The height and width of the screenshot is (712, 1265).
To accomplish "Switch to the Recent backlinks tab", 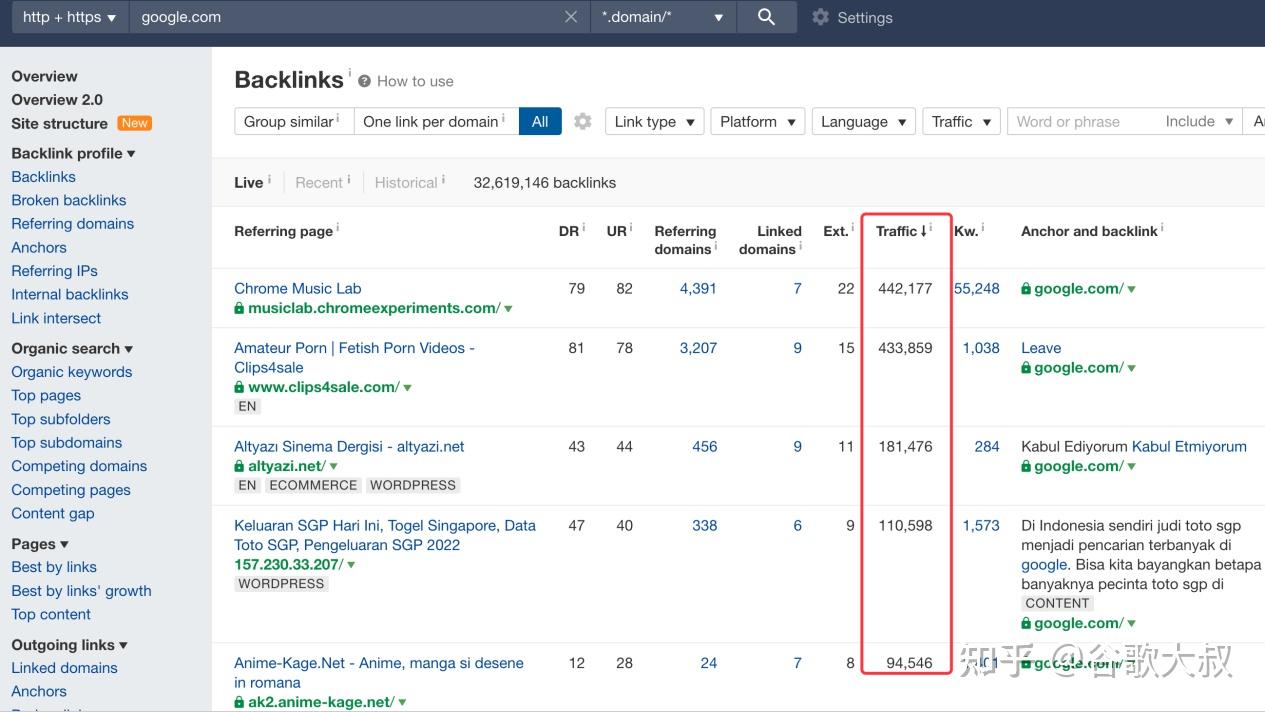I will [319, 182].
